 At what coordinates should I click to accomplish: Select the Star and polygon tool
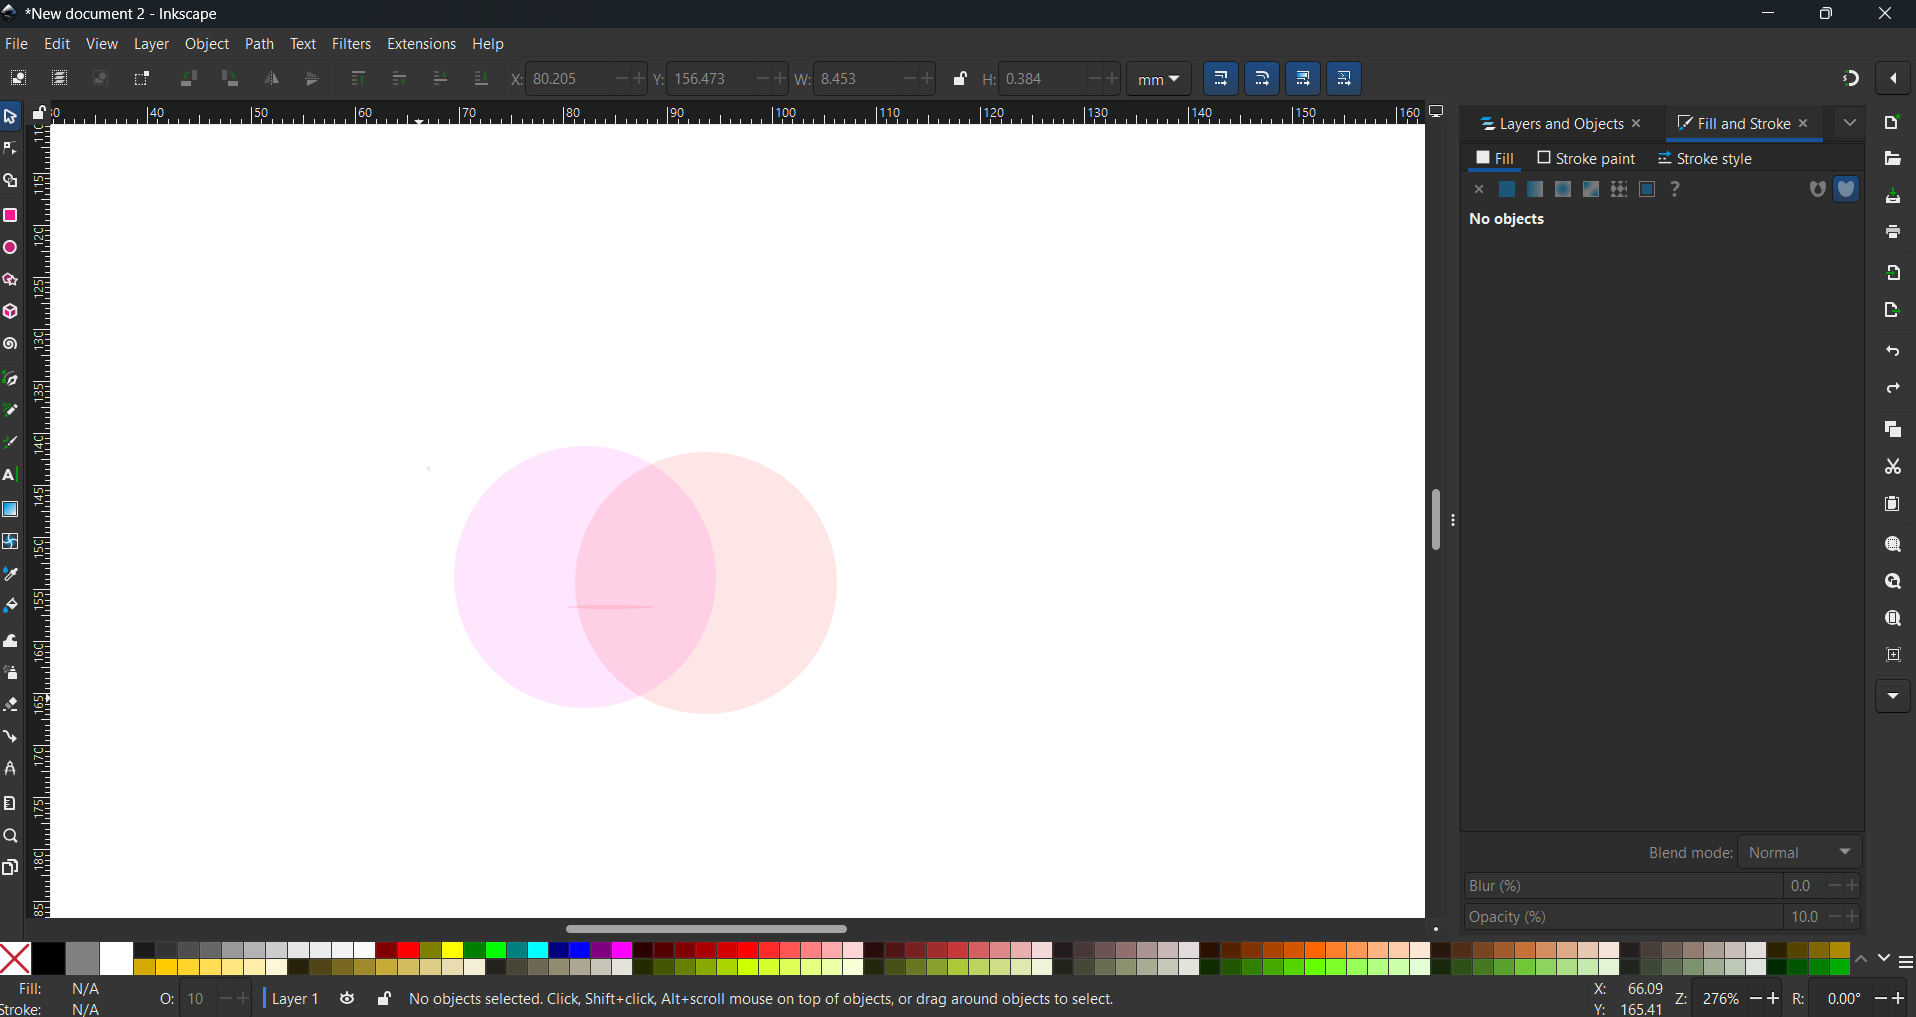point(10,280)
